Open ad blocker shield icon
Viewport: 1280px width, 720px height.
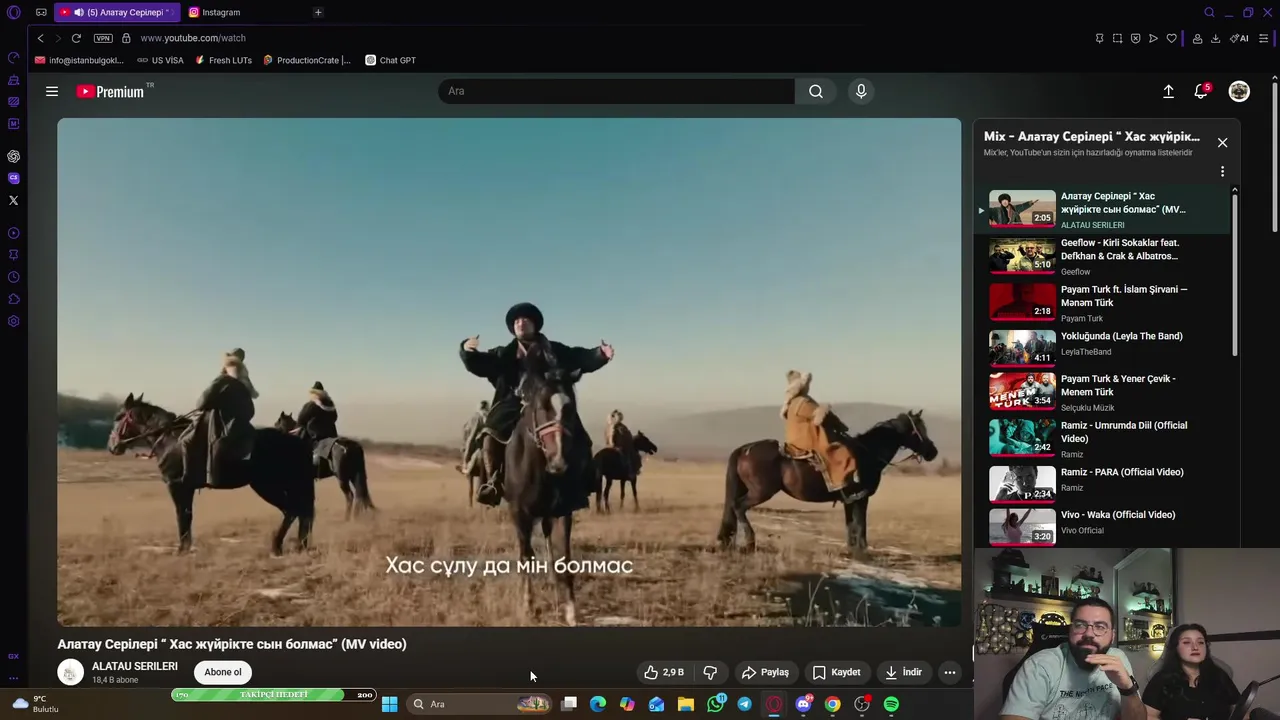(1135, 38)
